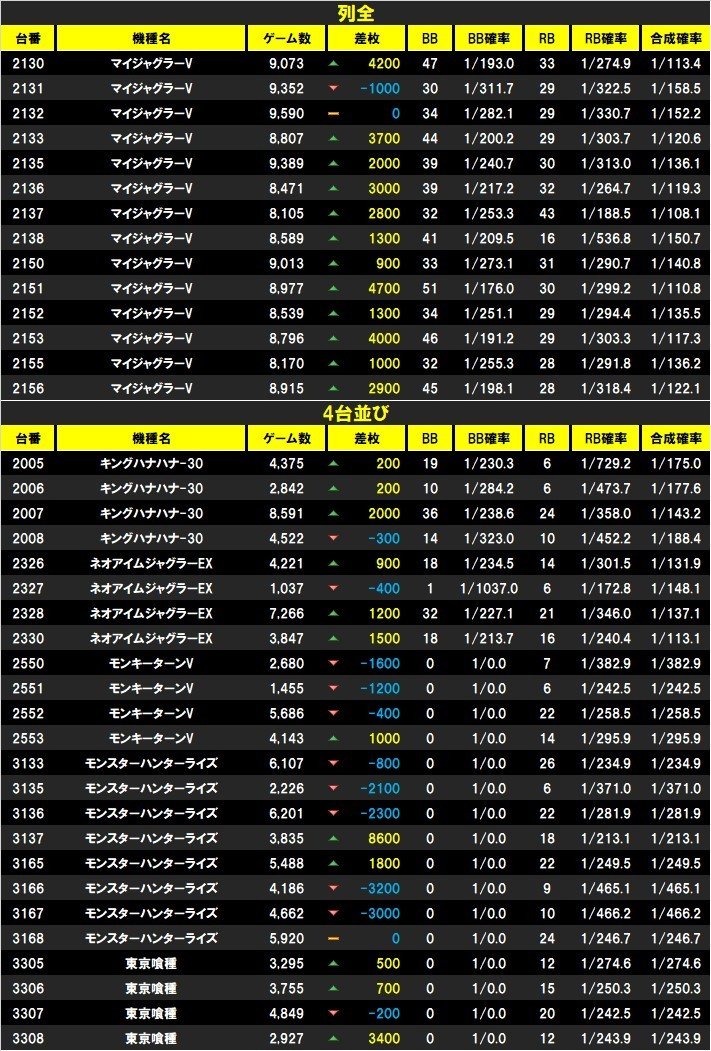Click the 台番 header in the 列全 table
711x1051 pixels.
point(28,38)
